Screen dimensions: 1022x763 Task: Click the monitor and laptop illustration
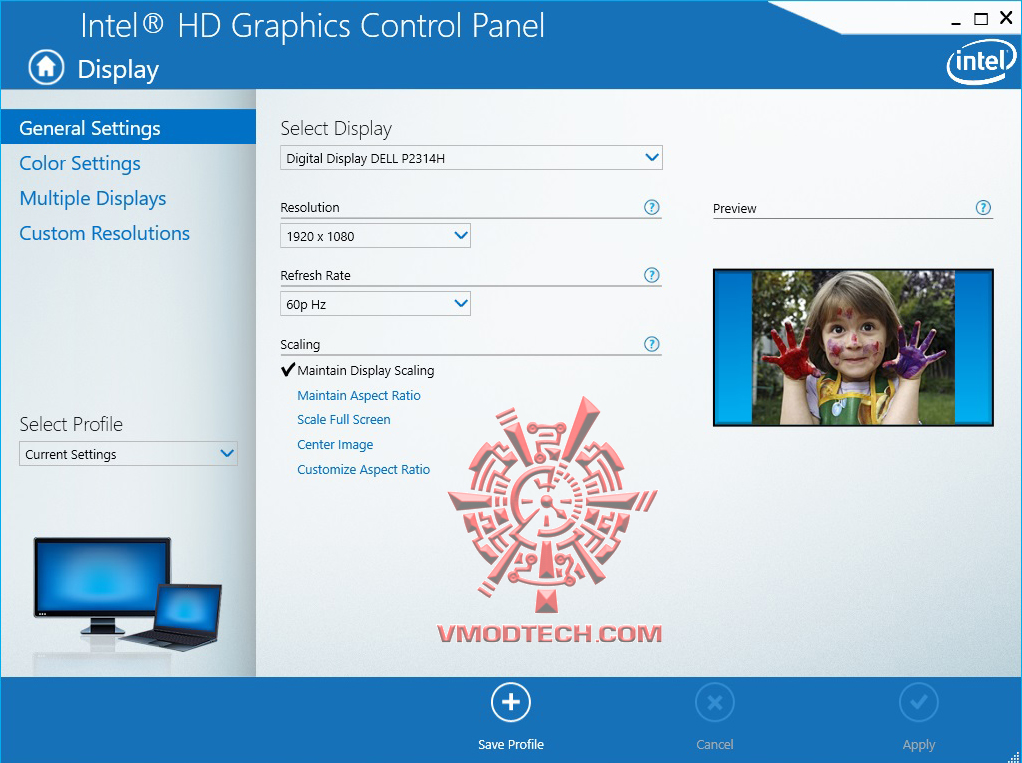point(128,594)
